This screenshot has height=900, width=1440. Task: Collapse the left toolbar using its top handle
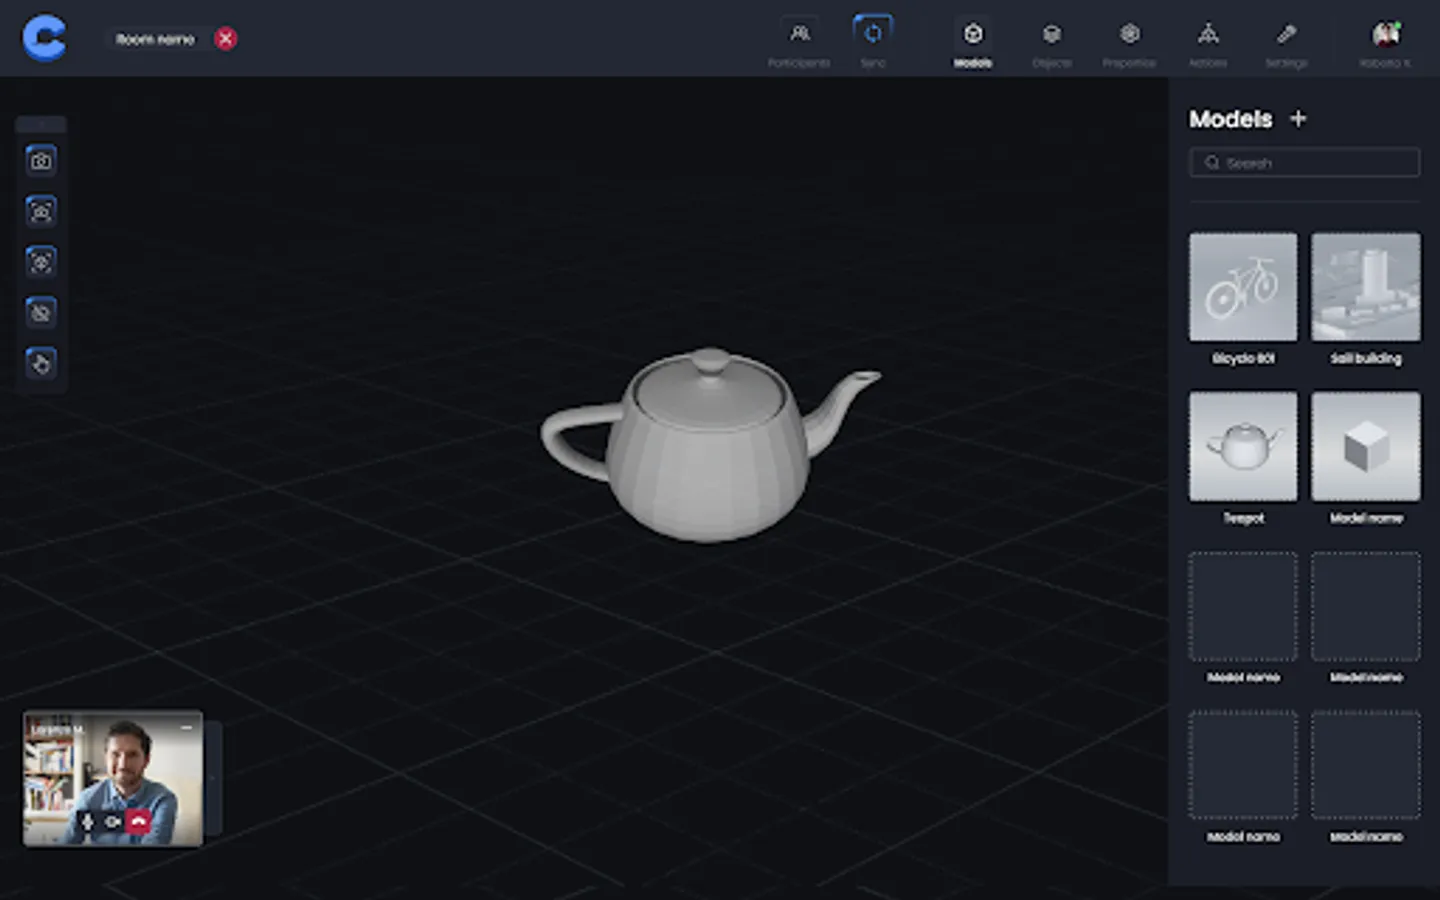(41, 125)
